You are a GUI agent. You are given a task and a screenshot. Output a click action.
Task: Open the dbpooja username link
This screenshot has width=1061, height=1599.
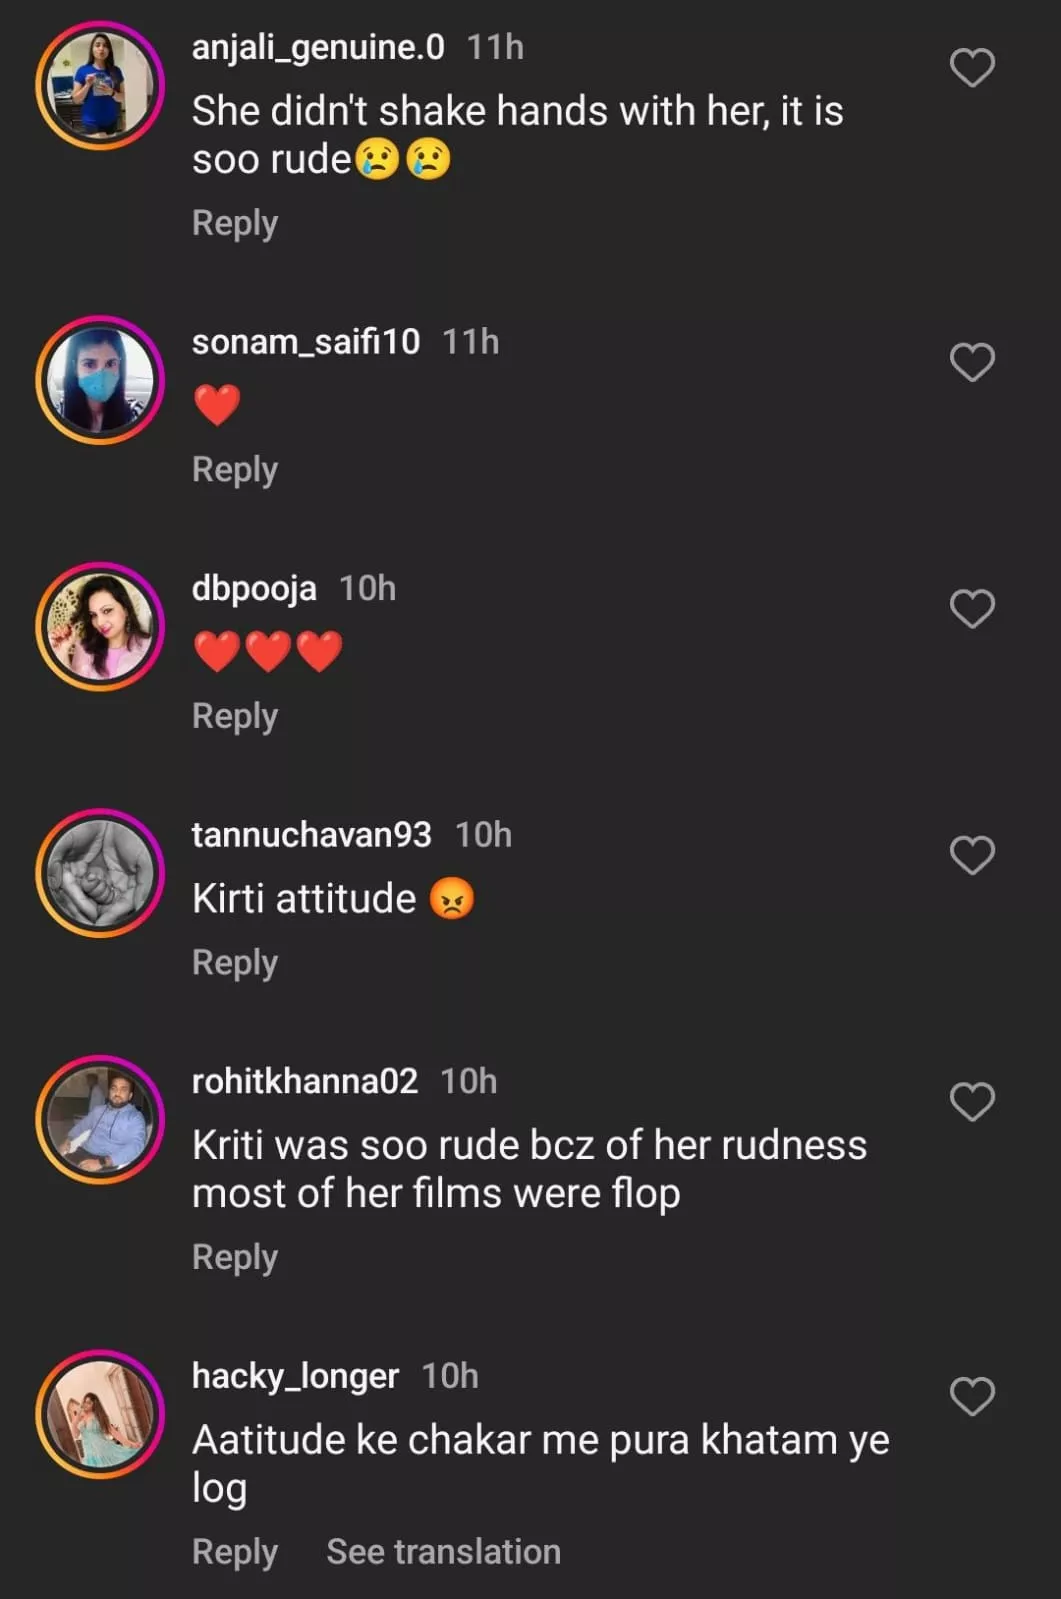(x=254, y=588)
